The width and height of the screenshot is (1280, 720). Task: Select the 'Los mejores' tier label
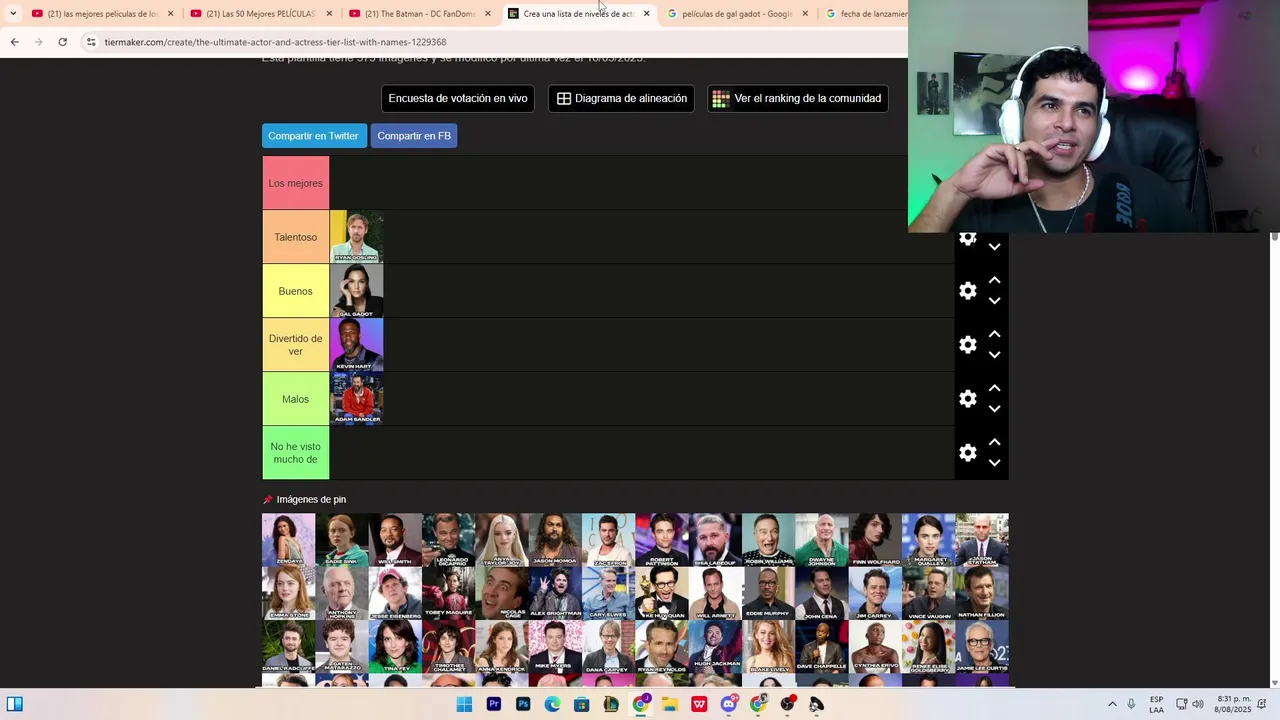296,183
